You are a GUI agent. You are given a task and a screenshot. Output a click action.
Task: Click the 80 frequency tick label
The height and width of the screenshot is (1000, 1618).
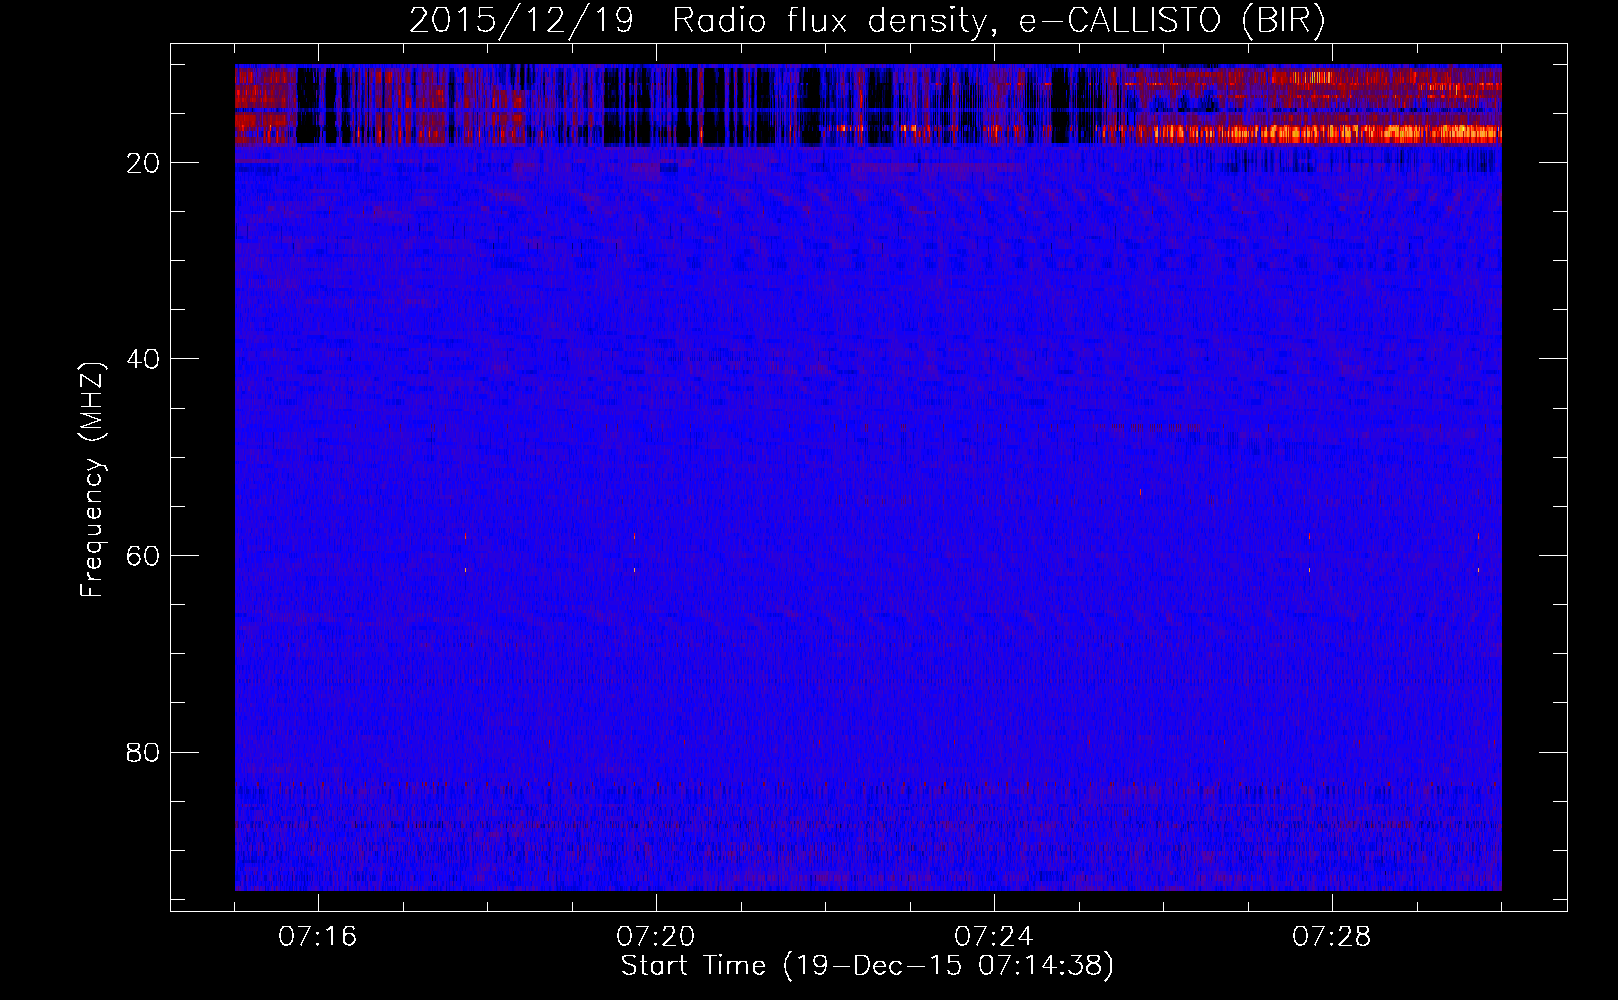coord(143,752)
